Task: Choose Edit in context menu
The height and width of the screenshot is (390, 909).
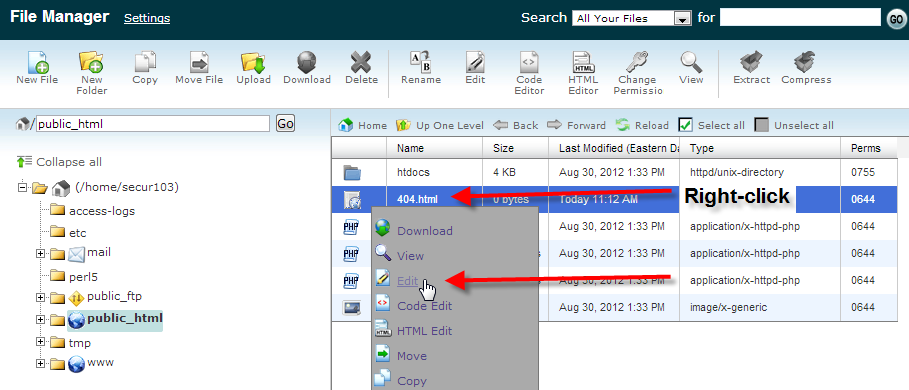Action: pyautogui.click(x=407, y=280)
